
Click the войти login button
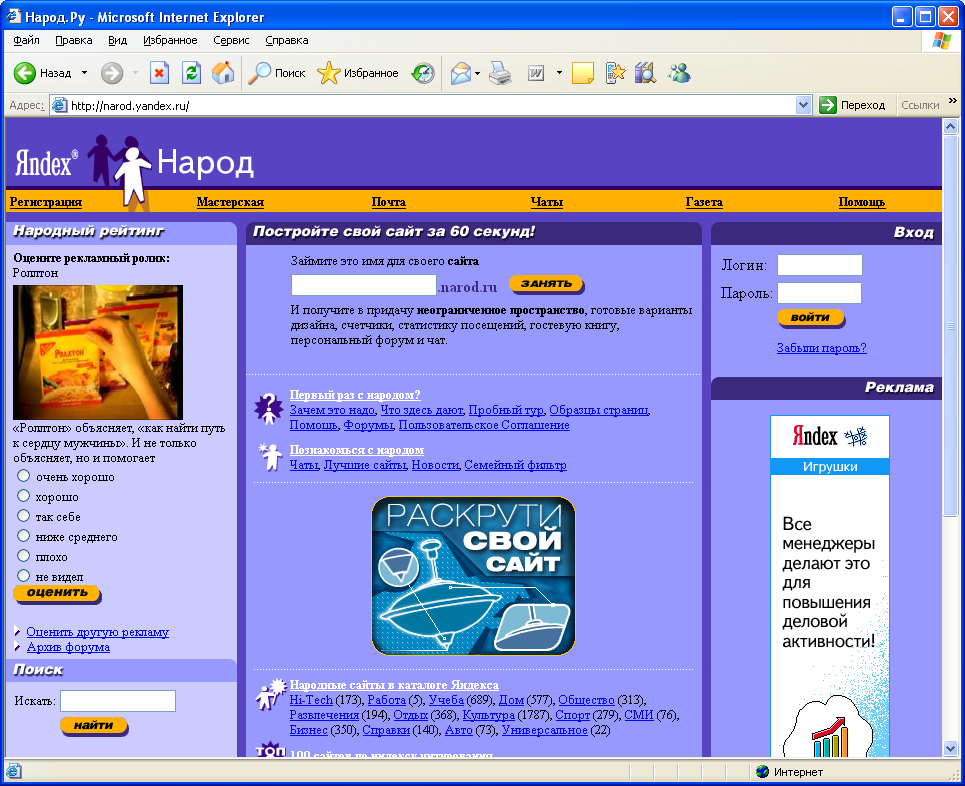click(811, 318)
